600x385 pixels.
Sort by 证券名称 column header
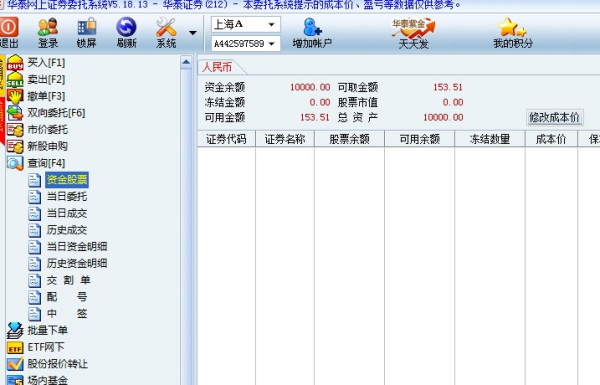pos(285,139)
